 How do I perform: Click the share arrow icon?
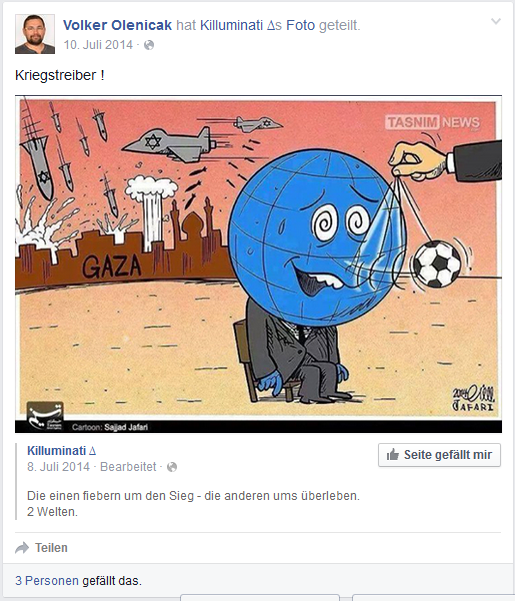click(x=22, y=548)
